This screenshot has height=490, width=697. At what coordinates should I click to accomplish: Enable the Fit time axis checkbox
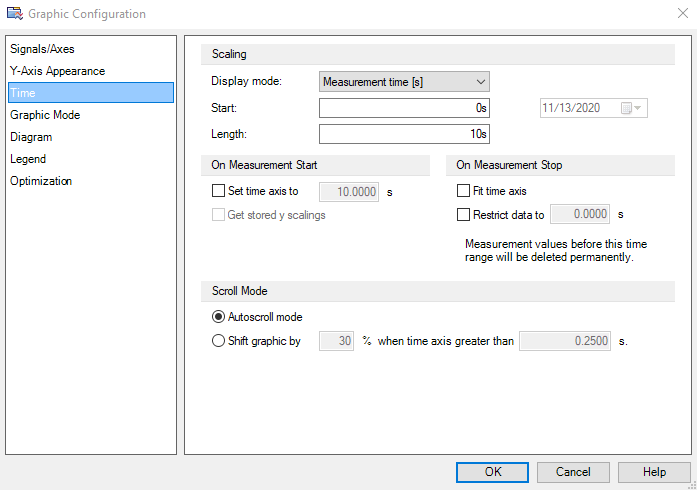(x=463, y=191)
